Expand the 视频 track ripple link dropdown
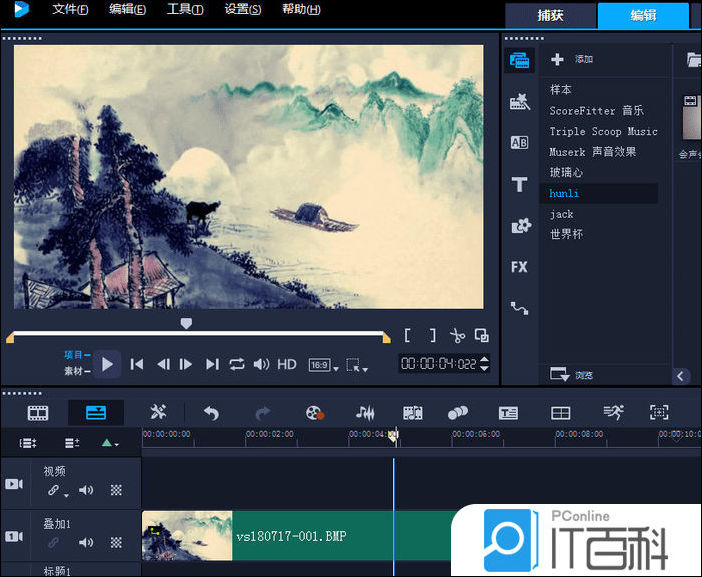The width and height of the screenshot is (702, 577). click(x=58, y=491)
